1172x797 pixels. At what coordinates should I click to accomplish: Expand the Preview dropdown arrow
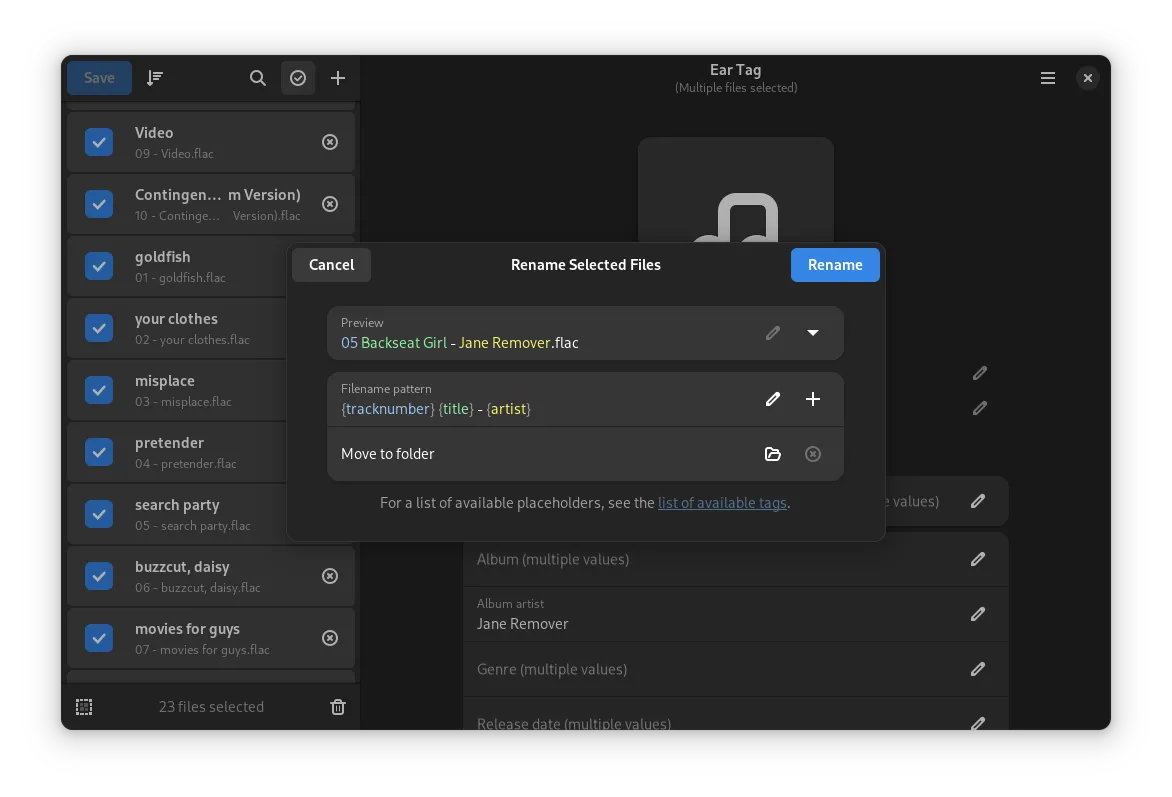tap(813, 333)
